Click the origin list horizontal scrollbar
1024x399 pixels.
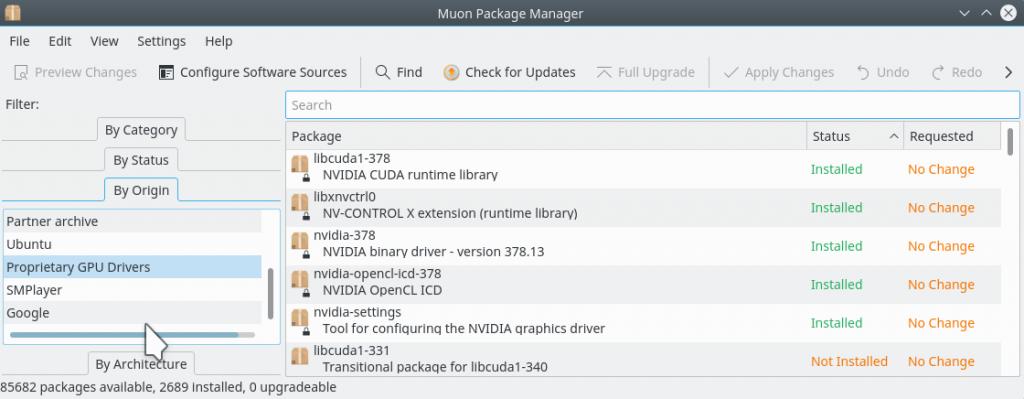132,334
